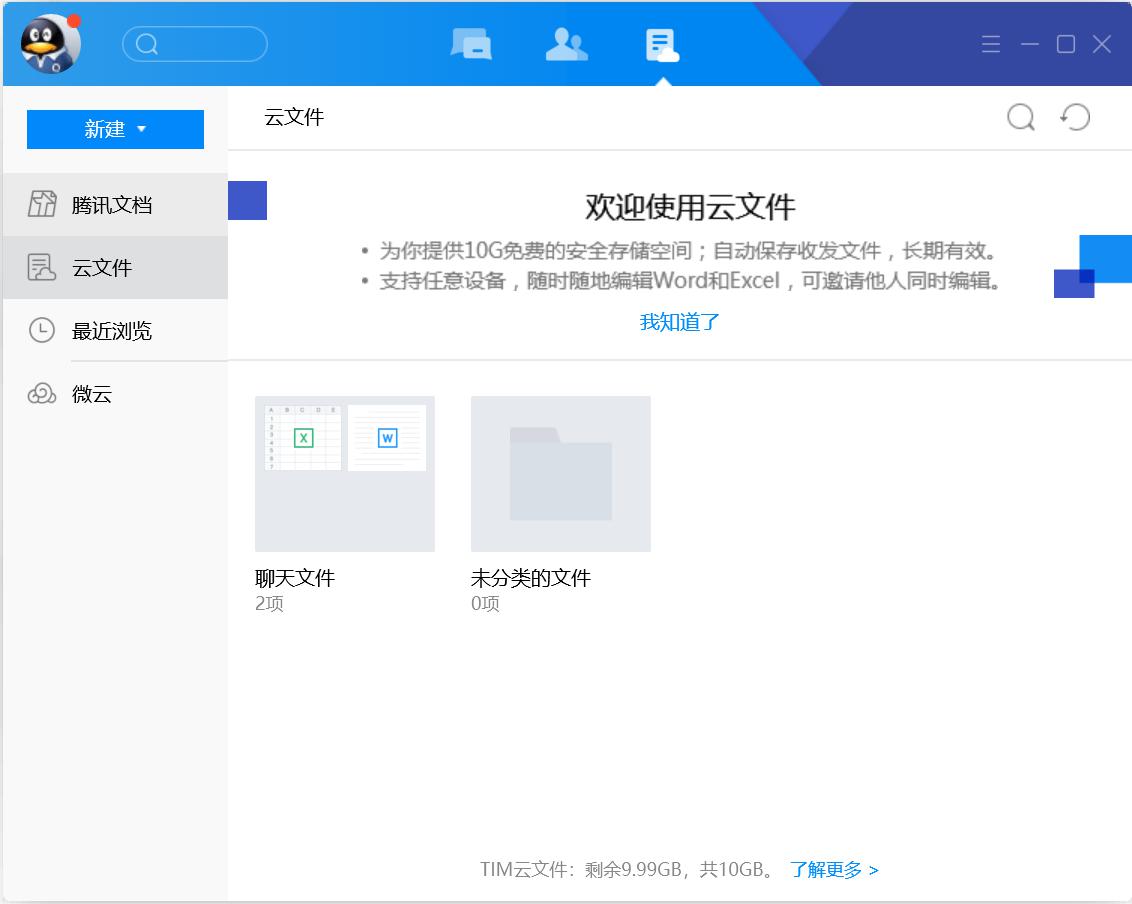The width and height of the screenshot is (1132, 904).
Task: Go to 最近浏览 in the sidebar
Action: [112, 331]
